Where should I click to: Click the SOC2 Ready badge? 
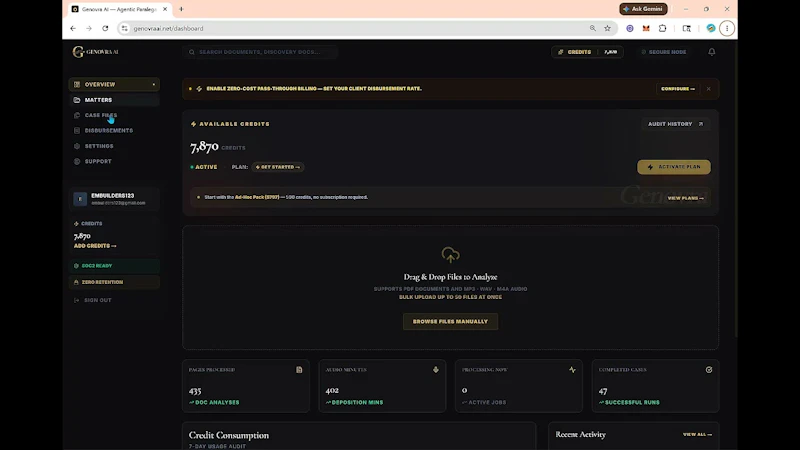(114, 266)
